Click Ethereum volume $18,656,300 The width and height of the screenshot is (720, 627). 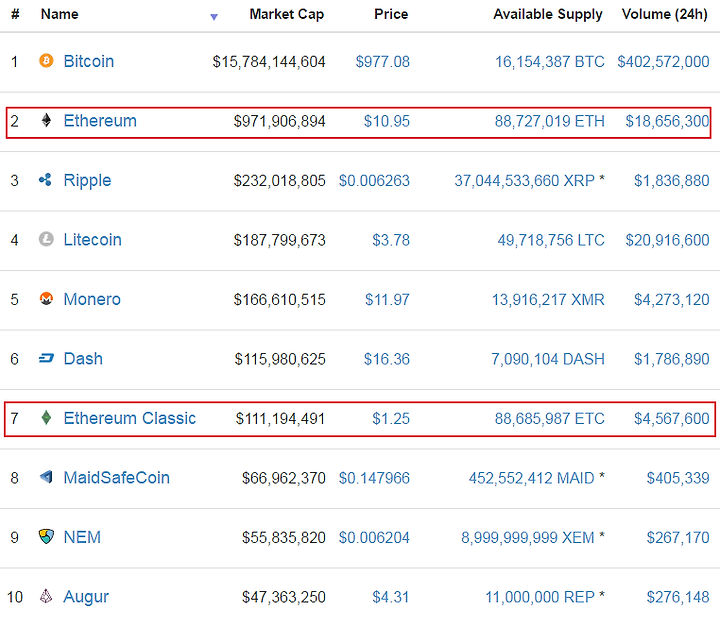click(x=667, y=121)
